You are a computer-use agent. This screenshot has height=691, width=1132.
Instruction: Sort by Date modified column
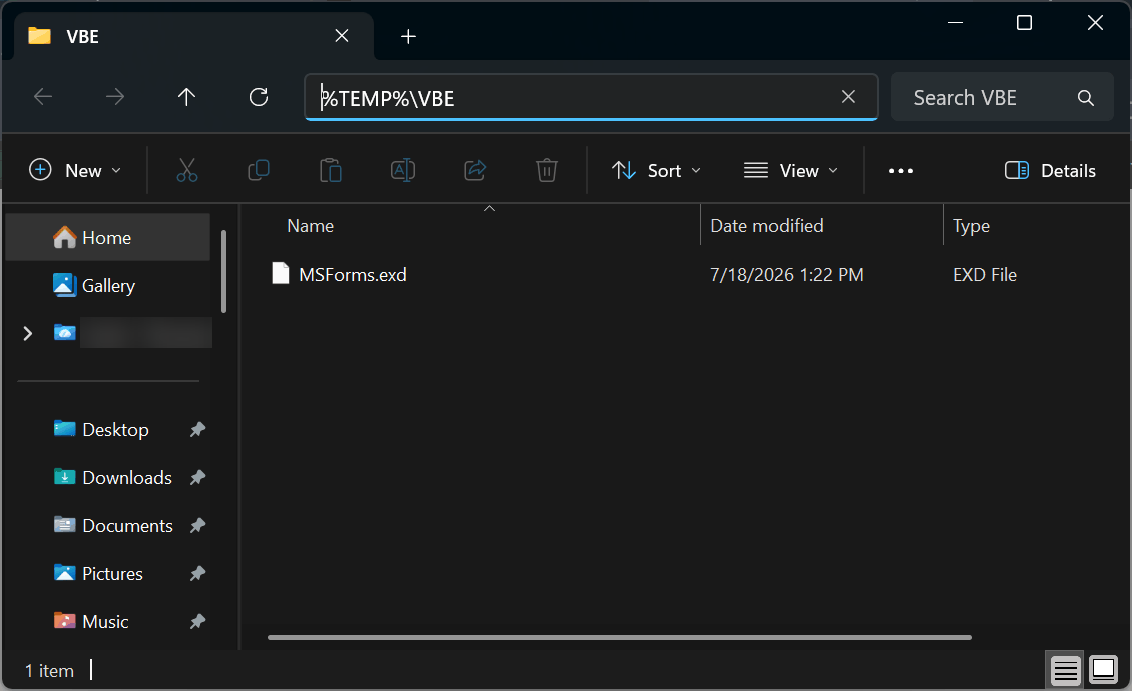767,226
